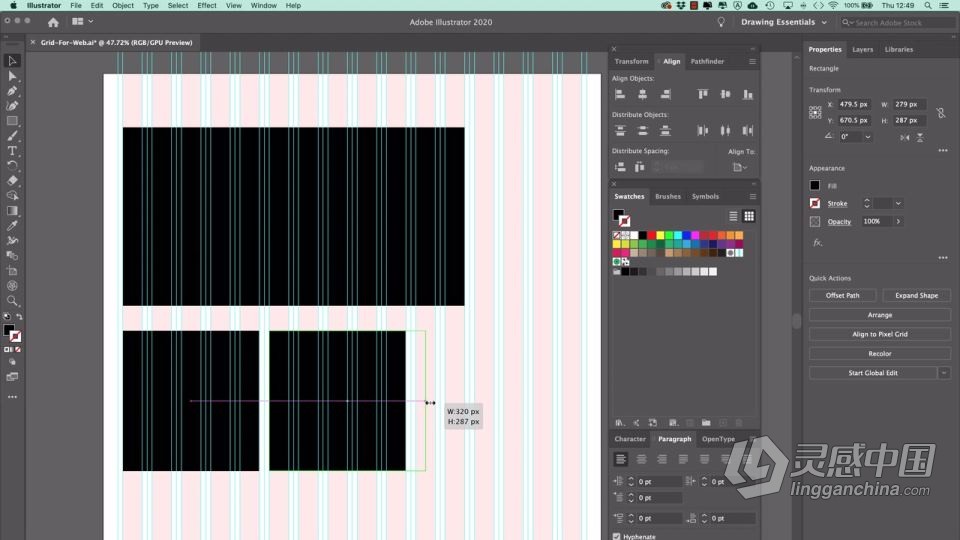Screen dimensions: 960x540
Task: Select the Type tool
Action: tap(12, 151)
